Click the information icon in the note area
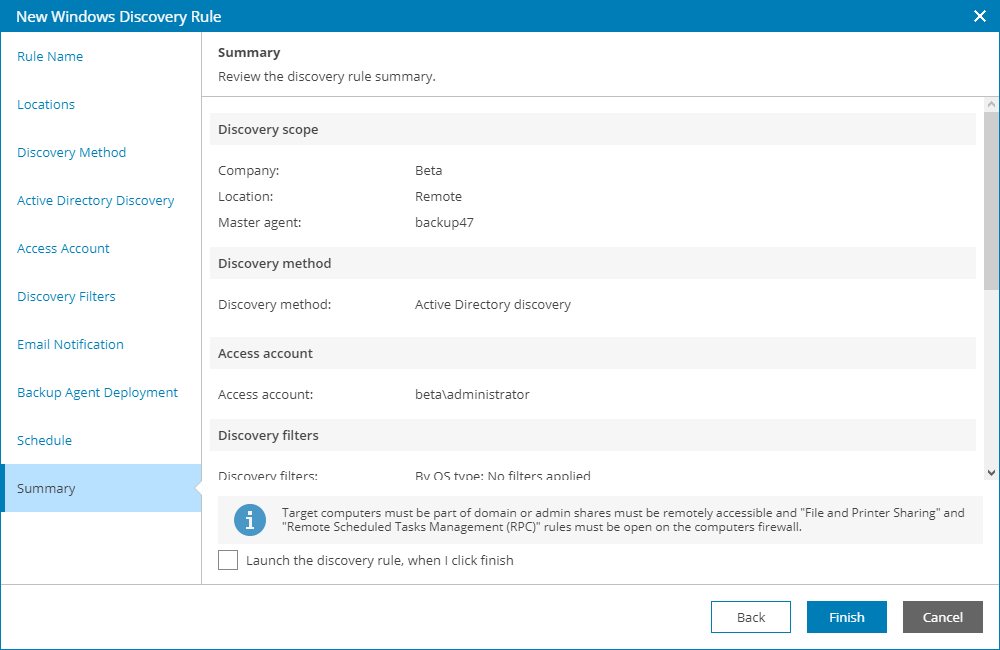This screenshot has height=650, width=1000. click(250, 520)
